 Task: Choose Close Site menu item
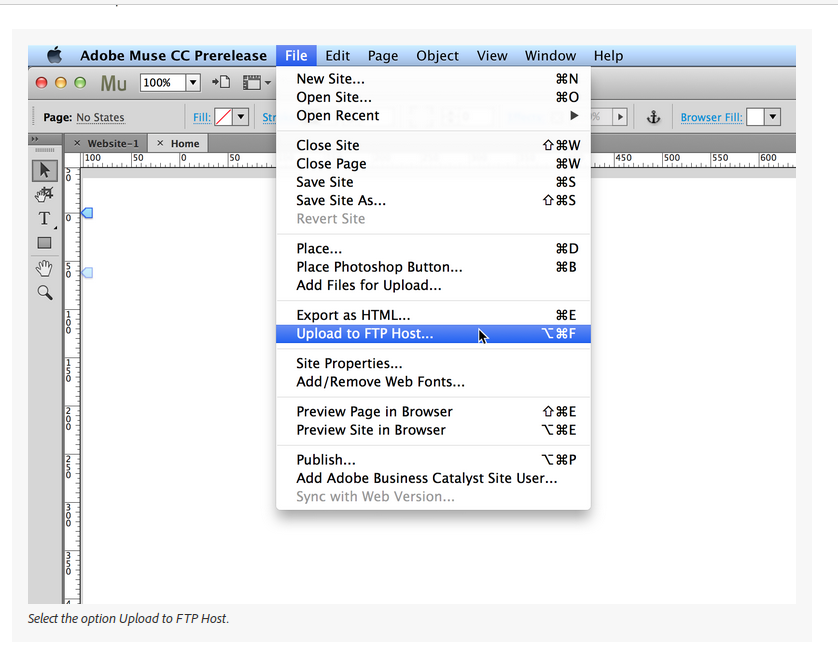click(433, 145)
